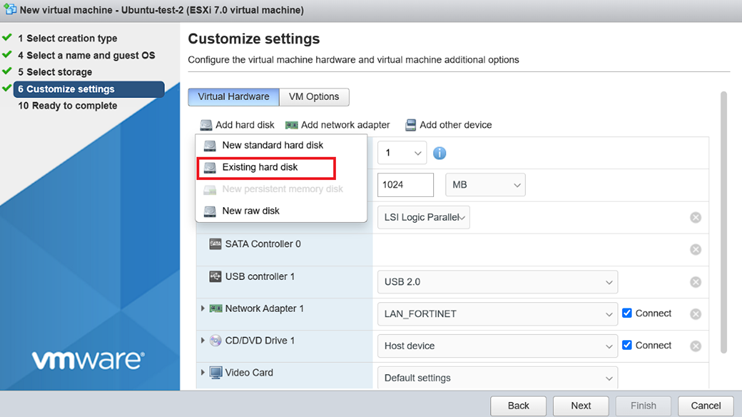The height and width of the screenshot is (417, 742).
Task: Remove Network Adapter 1 with X icon
Action: pos(695,314)
